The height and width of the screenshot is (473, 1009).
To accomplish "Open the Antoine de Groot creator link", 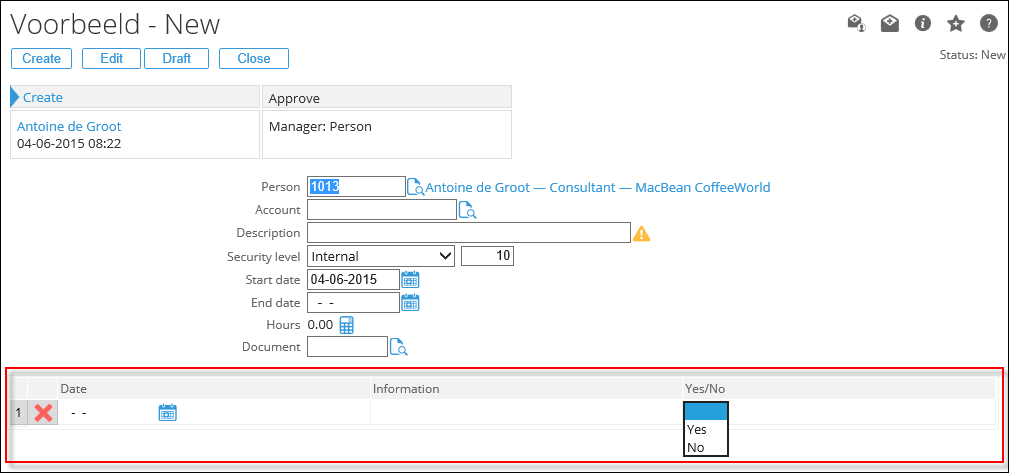I will point(69,127).
